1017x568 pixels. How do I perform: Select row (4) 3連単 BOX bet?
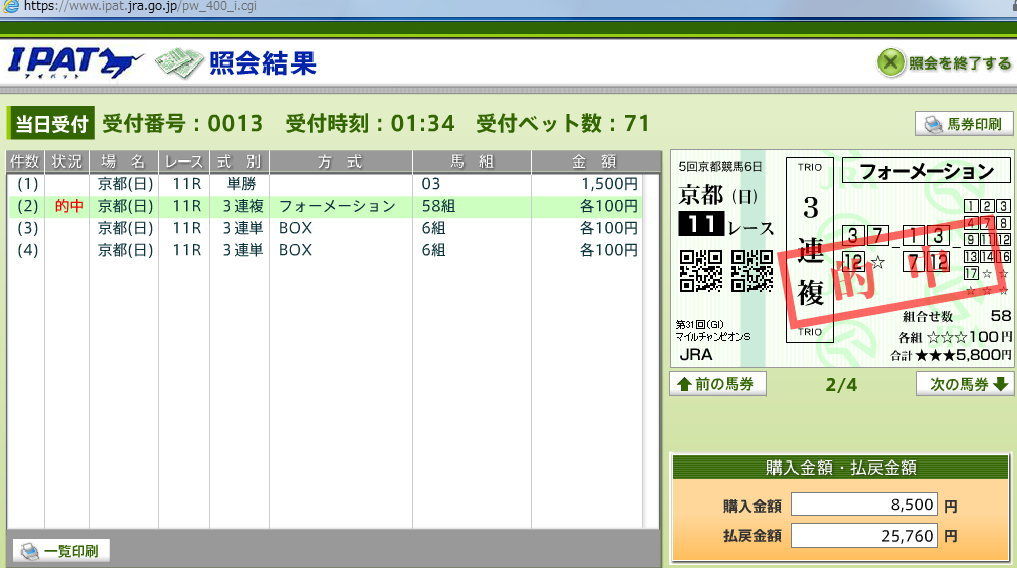tap(324, 250)
